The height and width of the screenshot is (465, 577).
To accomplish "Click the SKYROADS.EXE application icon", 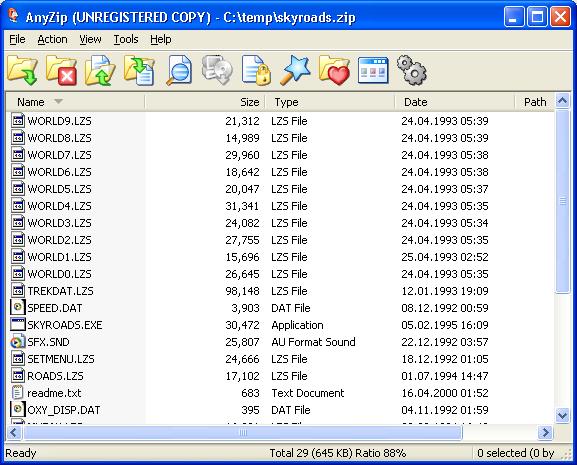I will coord(18,324).
